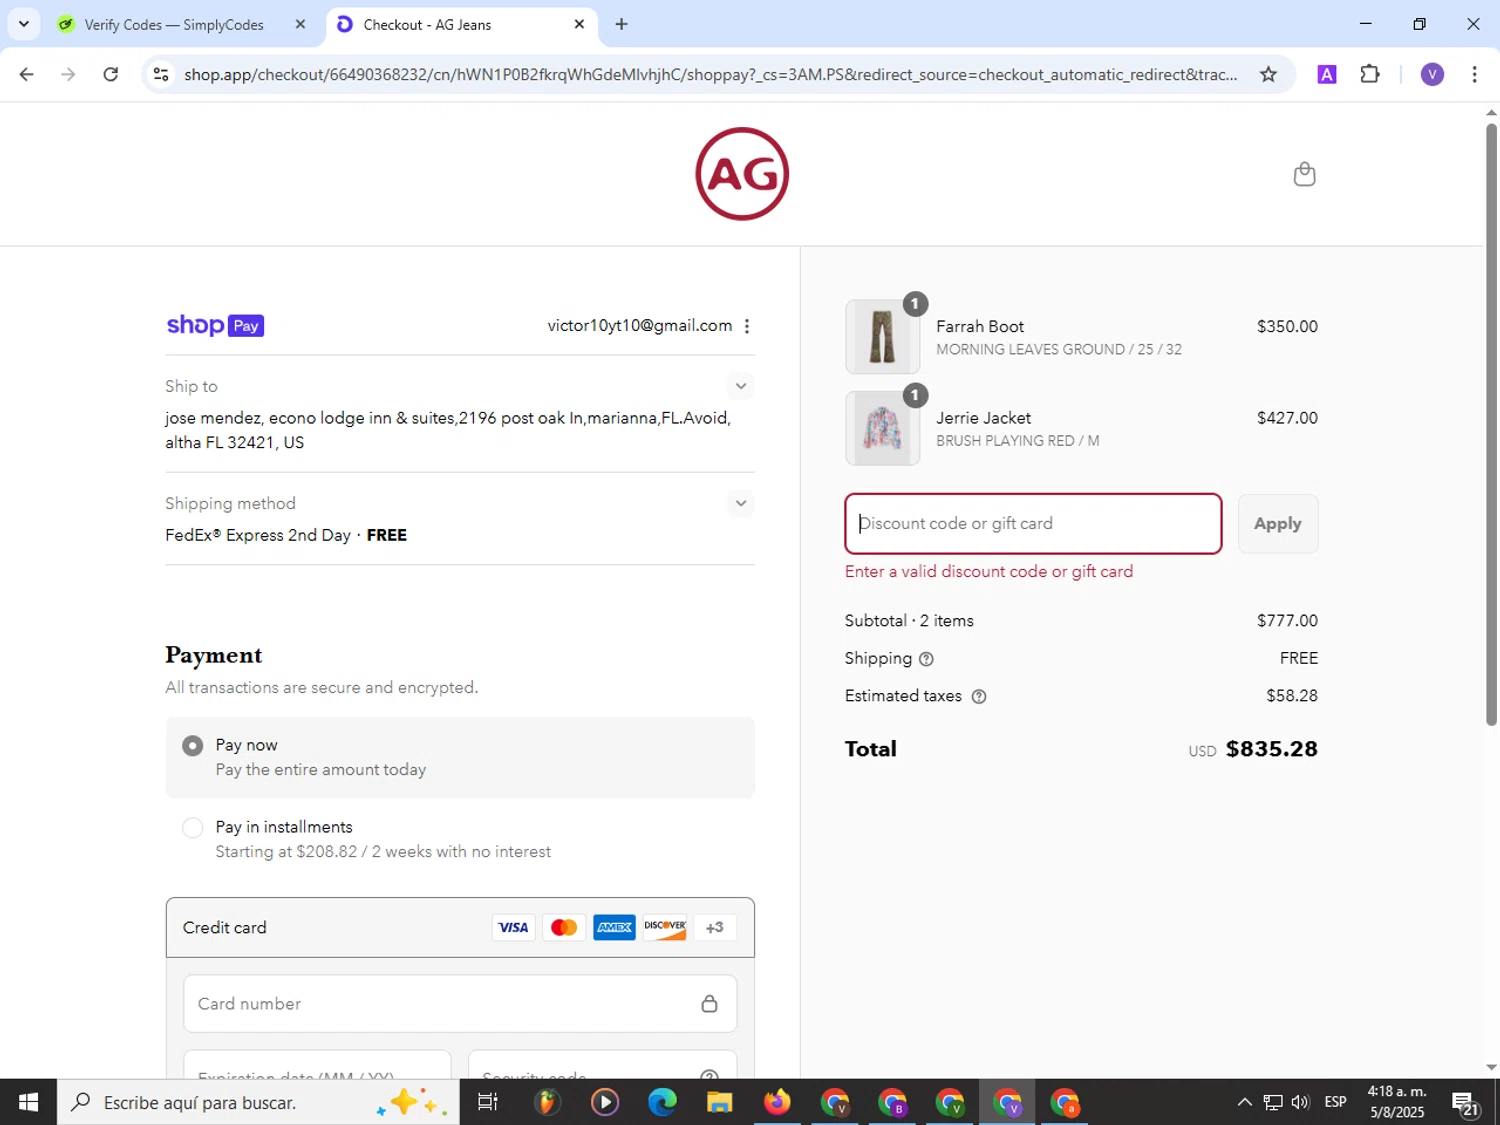
Task: Click the Apply discount button
Action: point(1278,524)
